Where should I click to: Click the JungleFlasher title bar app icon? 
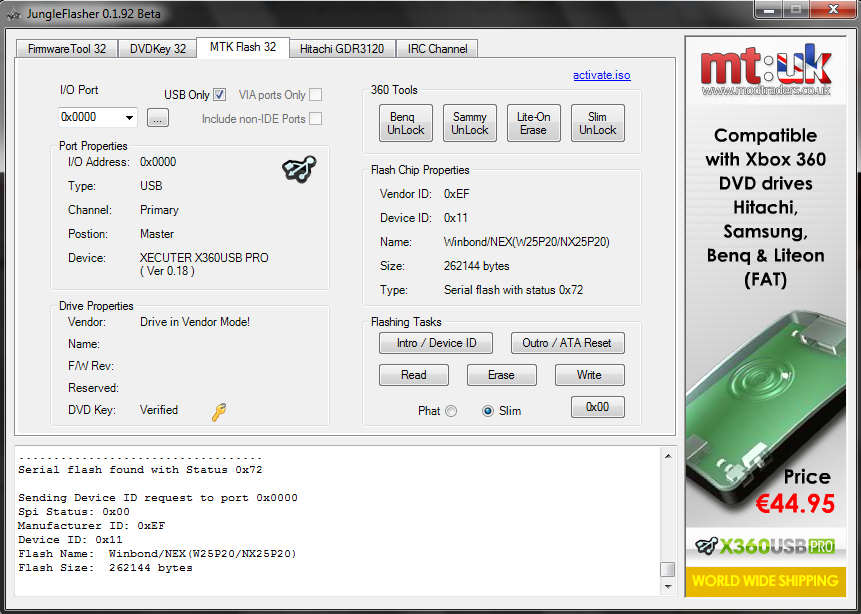(14, 14)
